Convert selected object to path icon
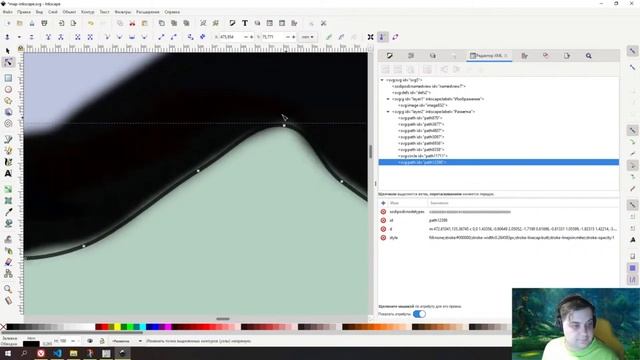 [190, 37]
